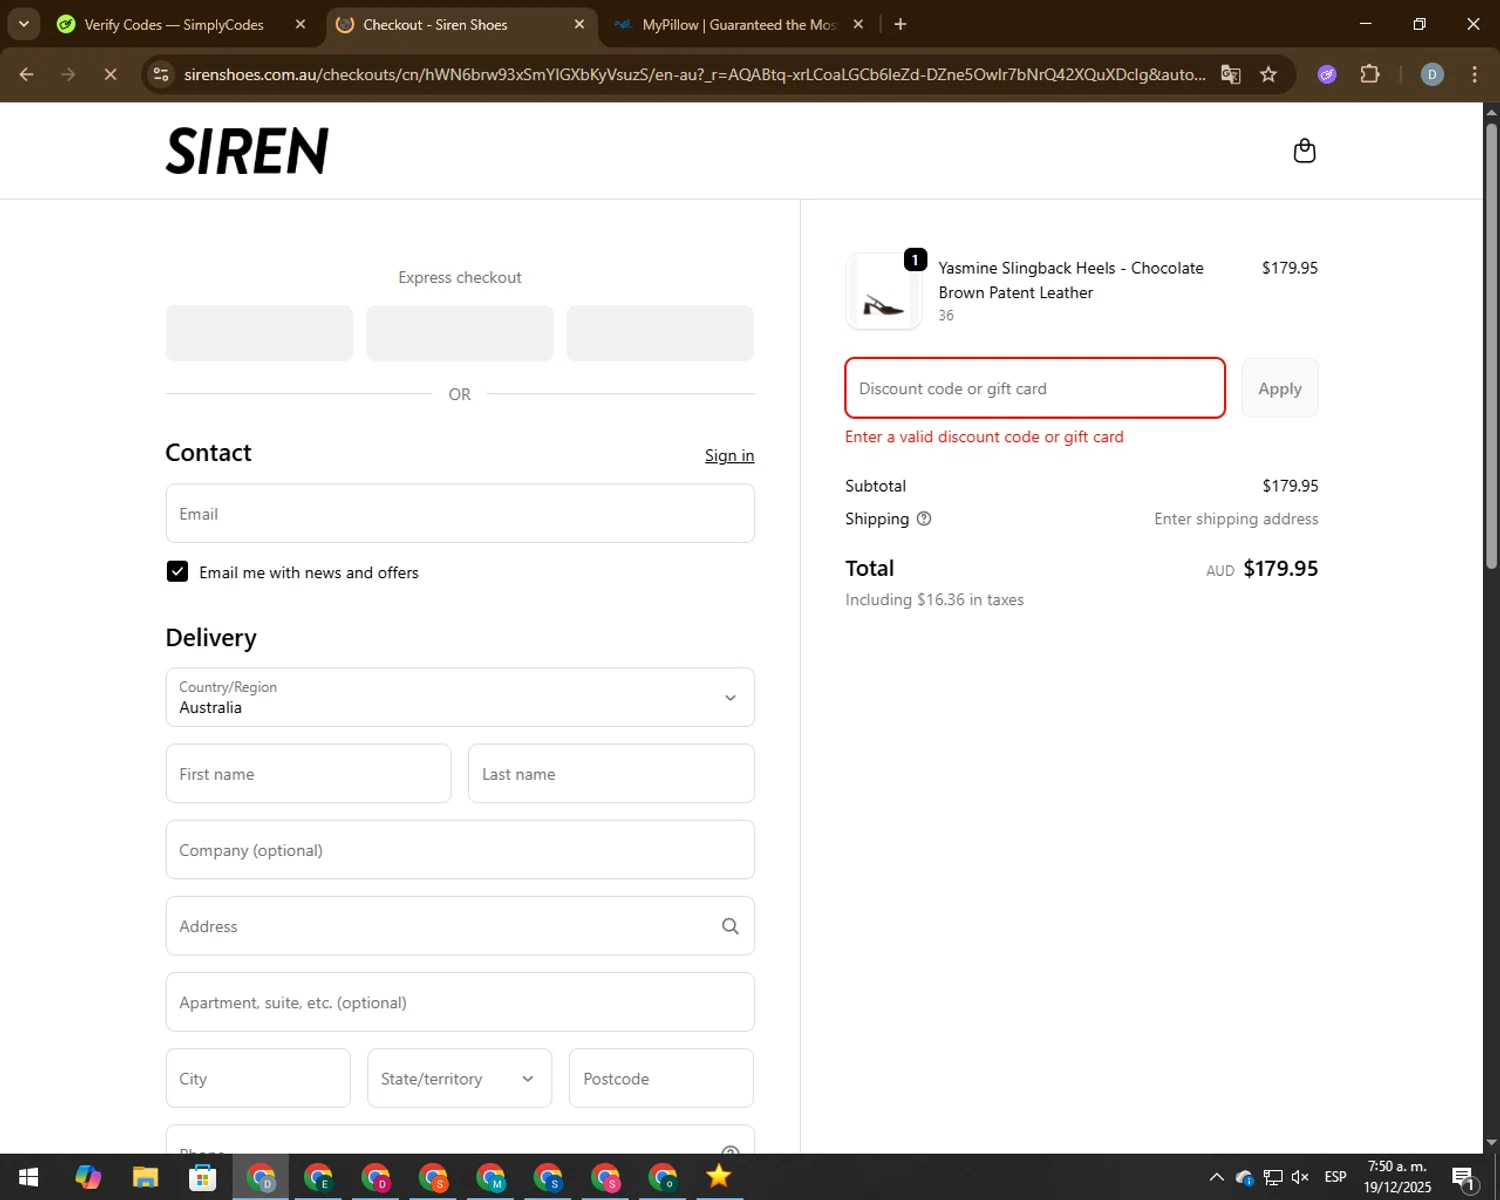Click the Postcode field
The width and height of the screenshot is (1500, 1200).
click(661, 1078)
